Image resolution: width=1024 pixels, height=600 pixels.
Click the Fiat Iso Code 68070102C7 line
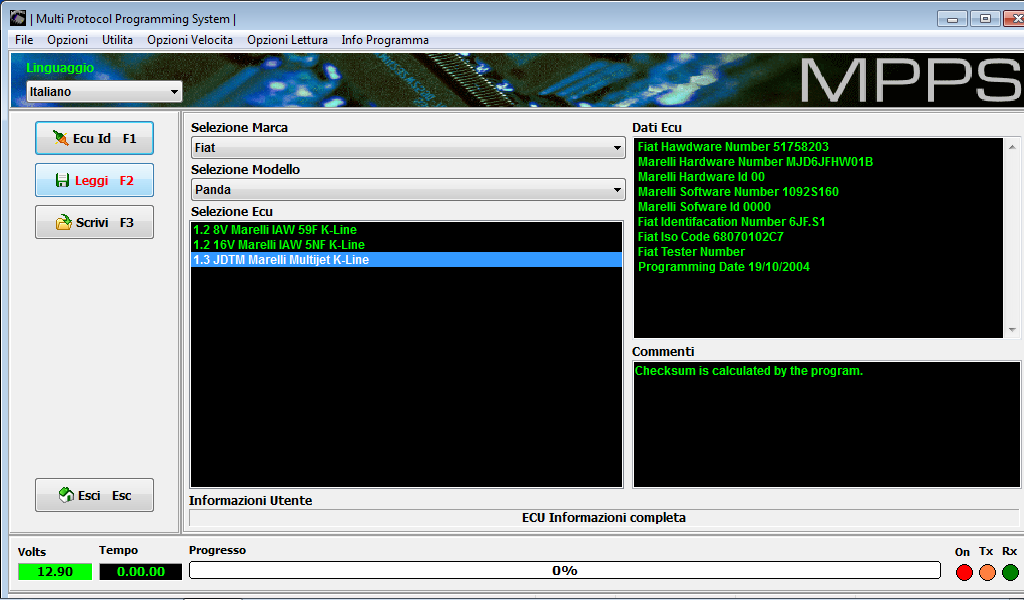pos(711,237)
